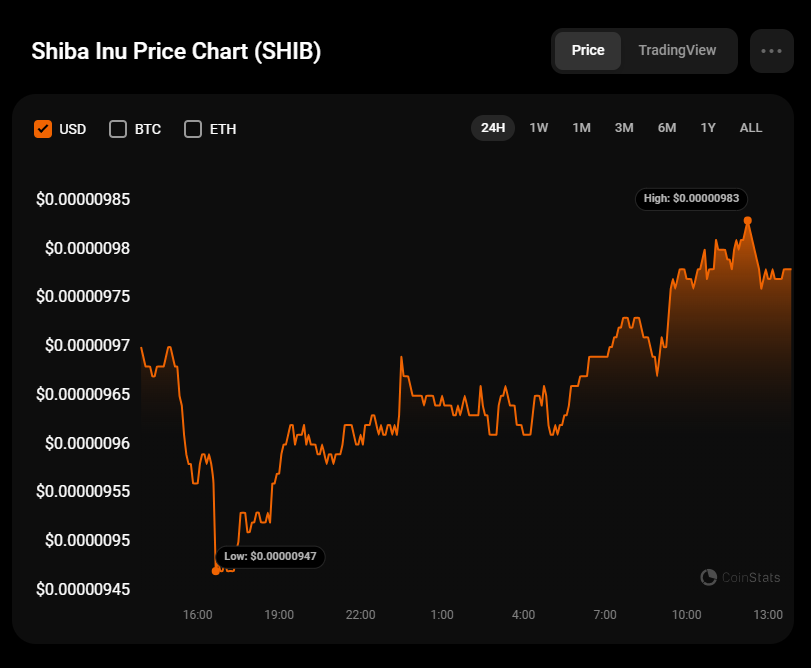811x668 pixels.
Task: Enable the BTC currency checkbox
Action: 118,129
